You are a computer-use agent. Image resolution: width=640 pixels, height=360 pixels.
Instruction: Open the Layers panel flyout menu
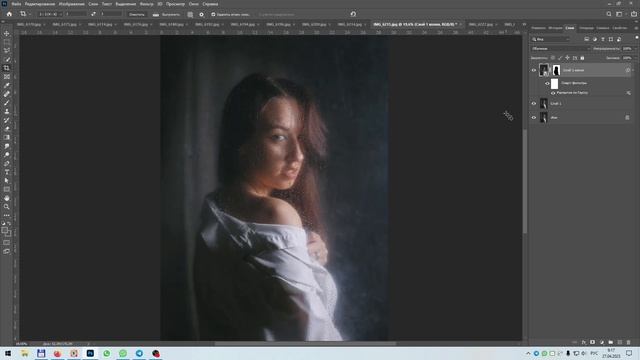pos(636,28)
